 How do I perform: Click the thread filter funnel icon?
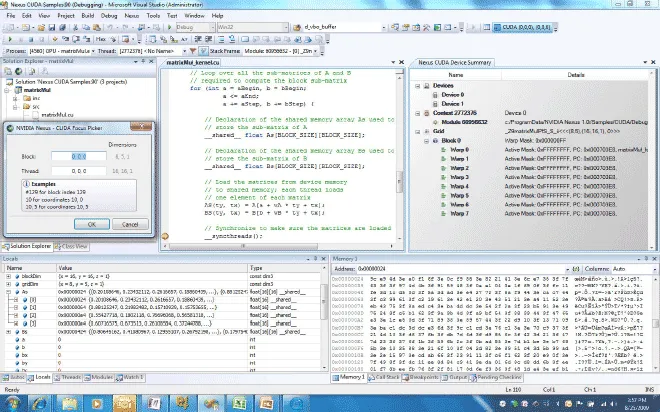click(193, 51)
